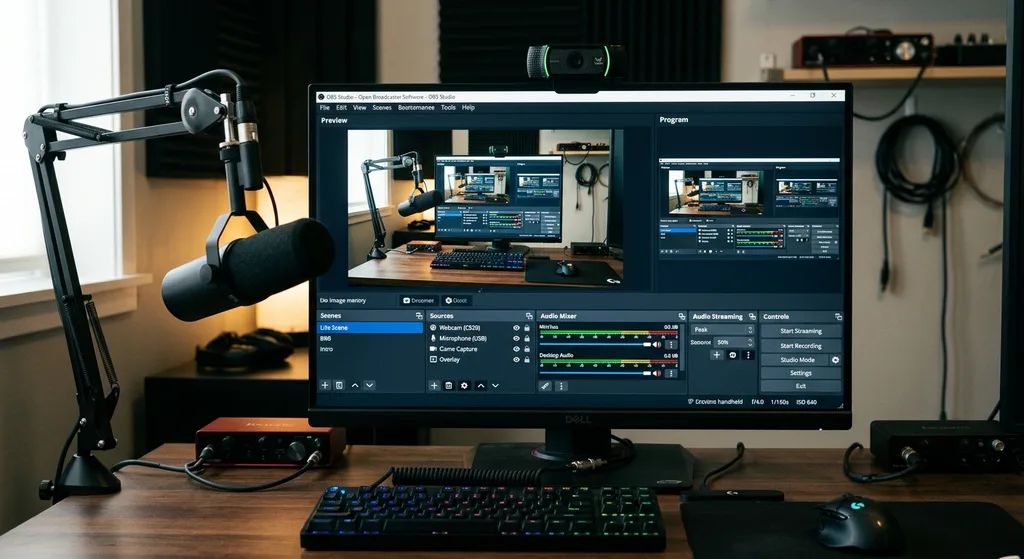Click the plus icon in Audio Streaming panel
Image resolution: width=1024 pixels, height=559 pixels.
(x=717, y=355)
